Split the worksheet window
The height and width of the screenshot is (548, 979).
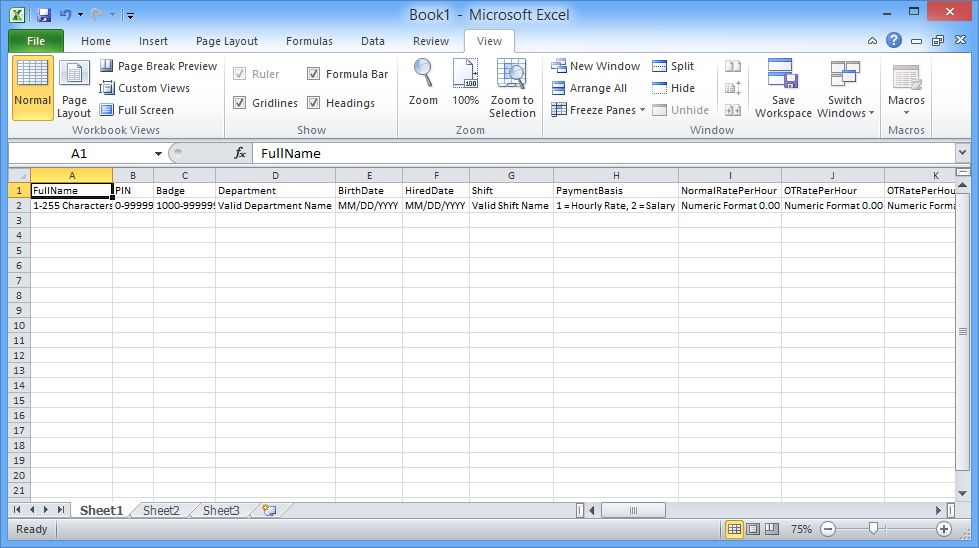point(673,66)
